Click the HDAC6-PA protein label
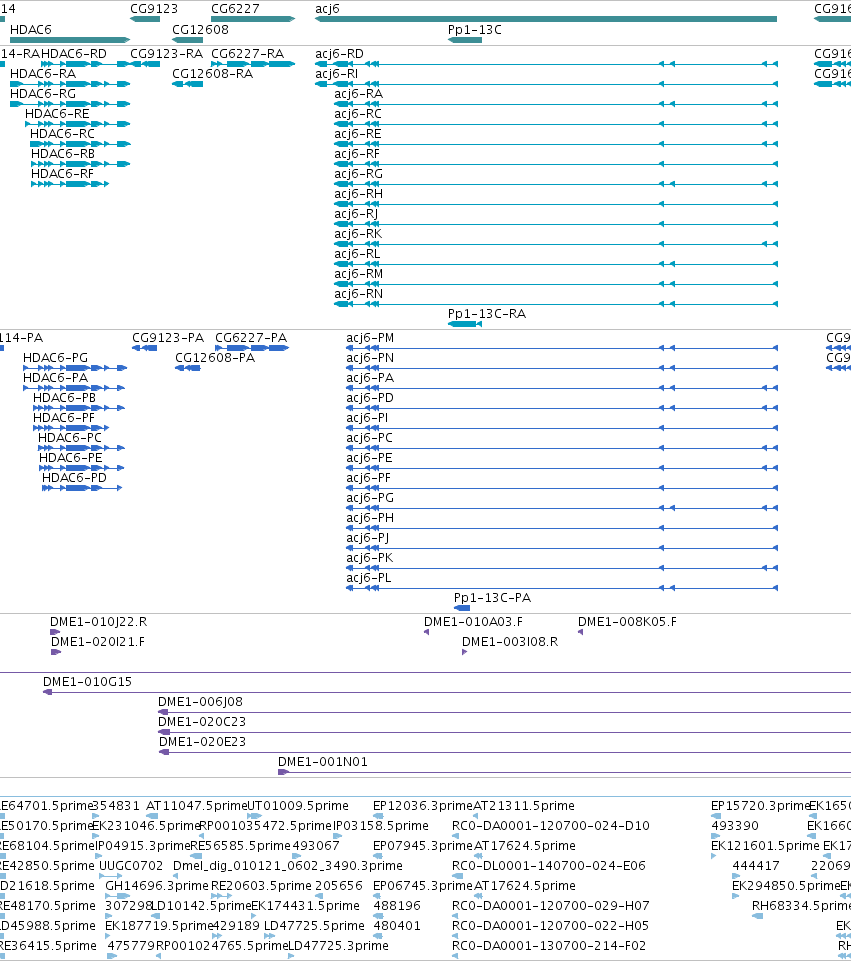Screen dimensions: 851x961 click(x=55, y=378)
